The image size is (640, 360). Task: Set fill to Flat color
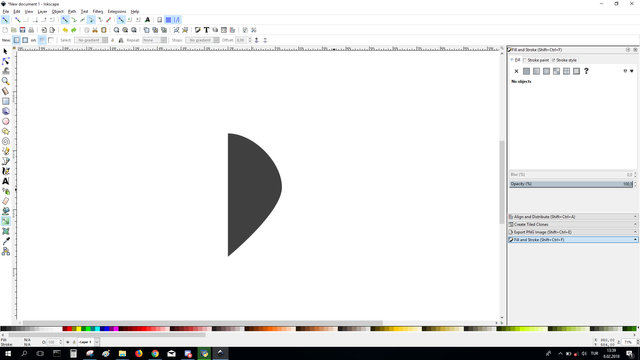tap(527, 71)
